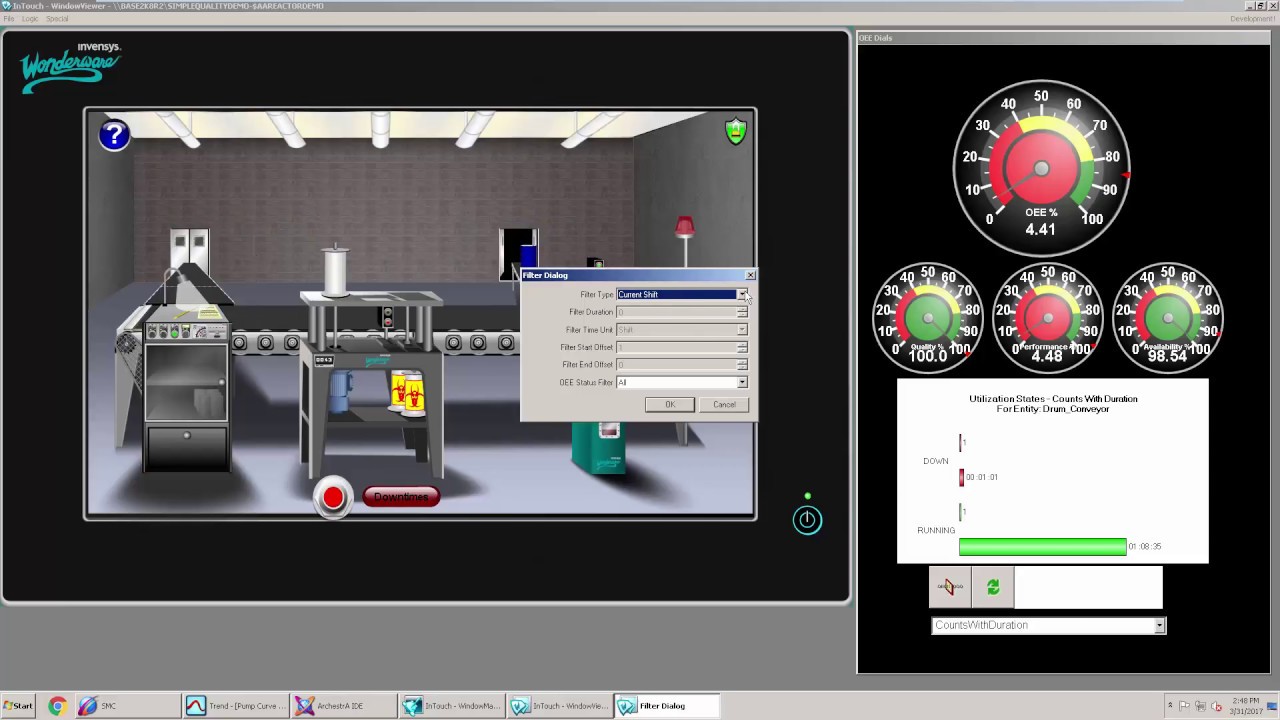The height and width of the screenshot is (720, 1280).
Task: Click the DOWN label in the chart
Action: (936, 461)
